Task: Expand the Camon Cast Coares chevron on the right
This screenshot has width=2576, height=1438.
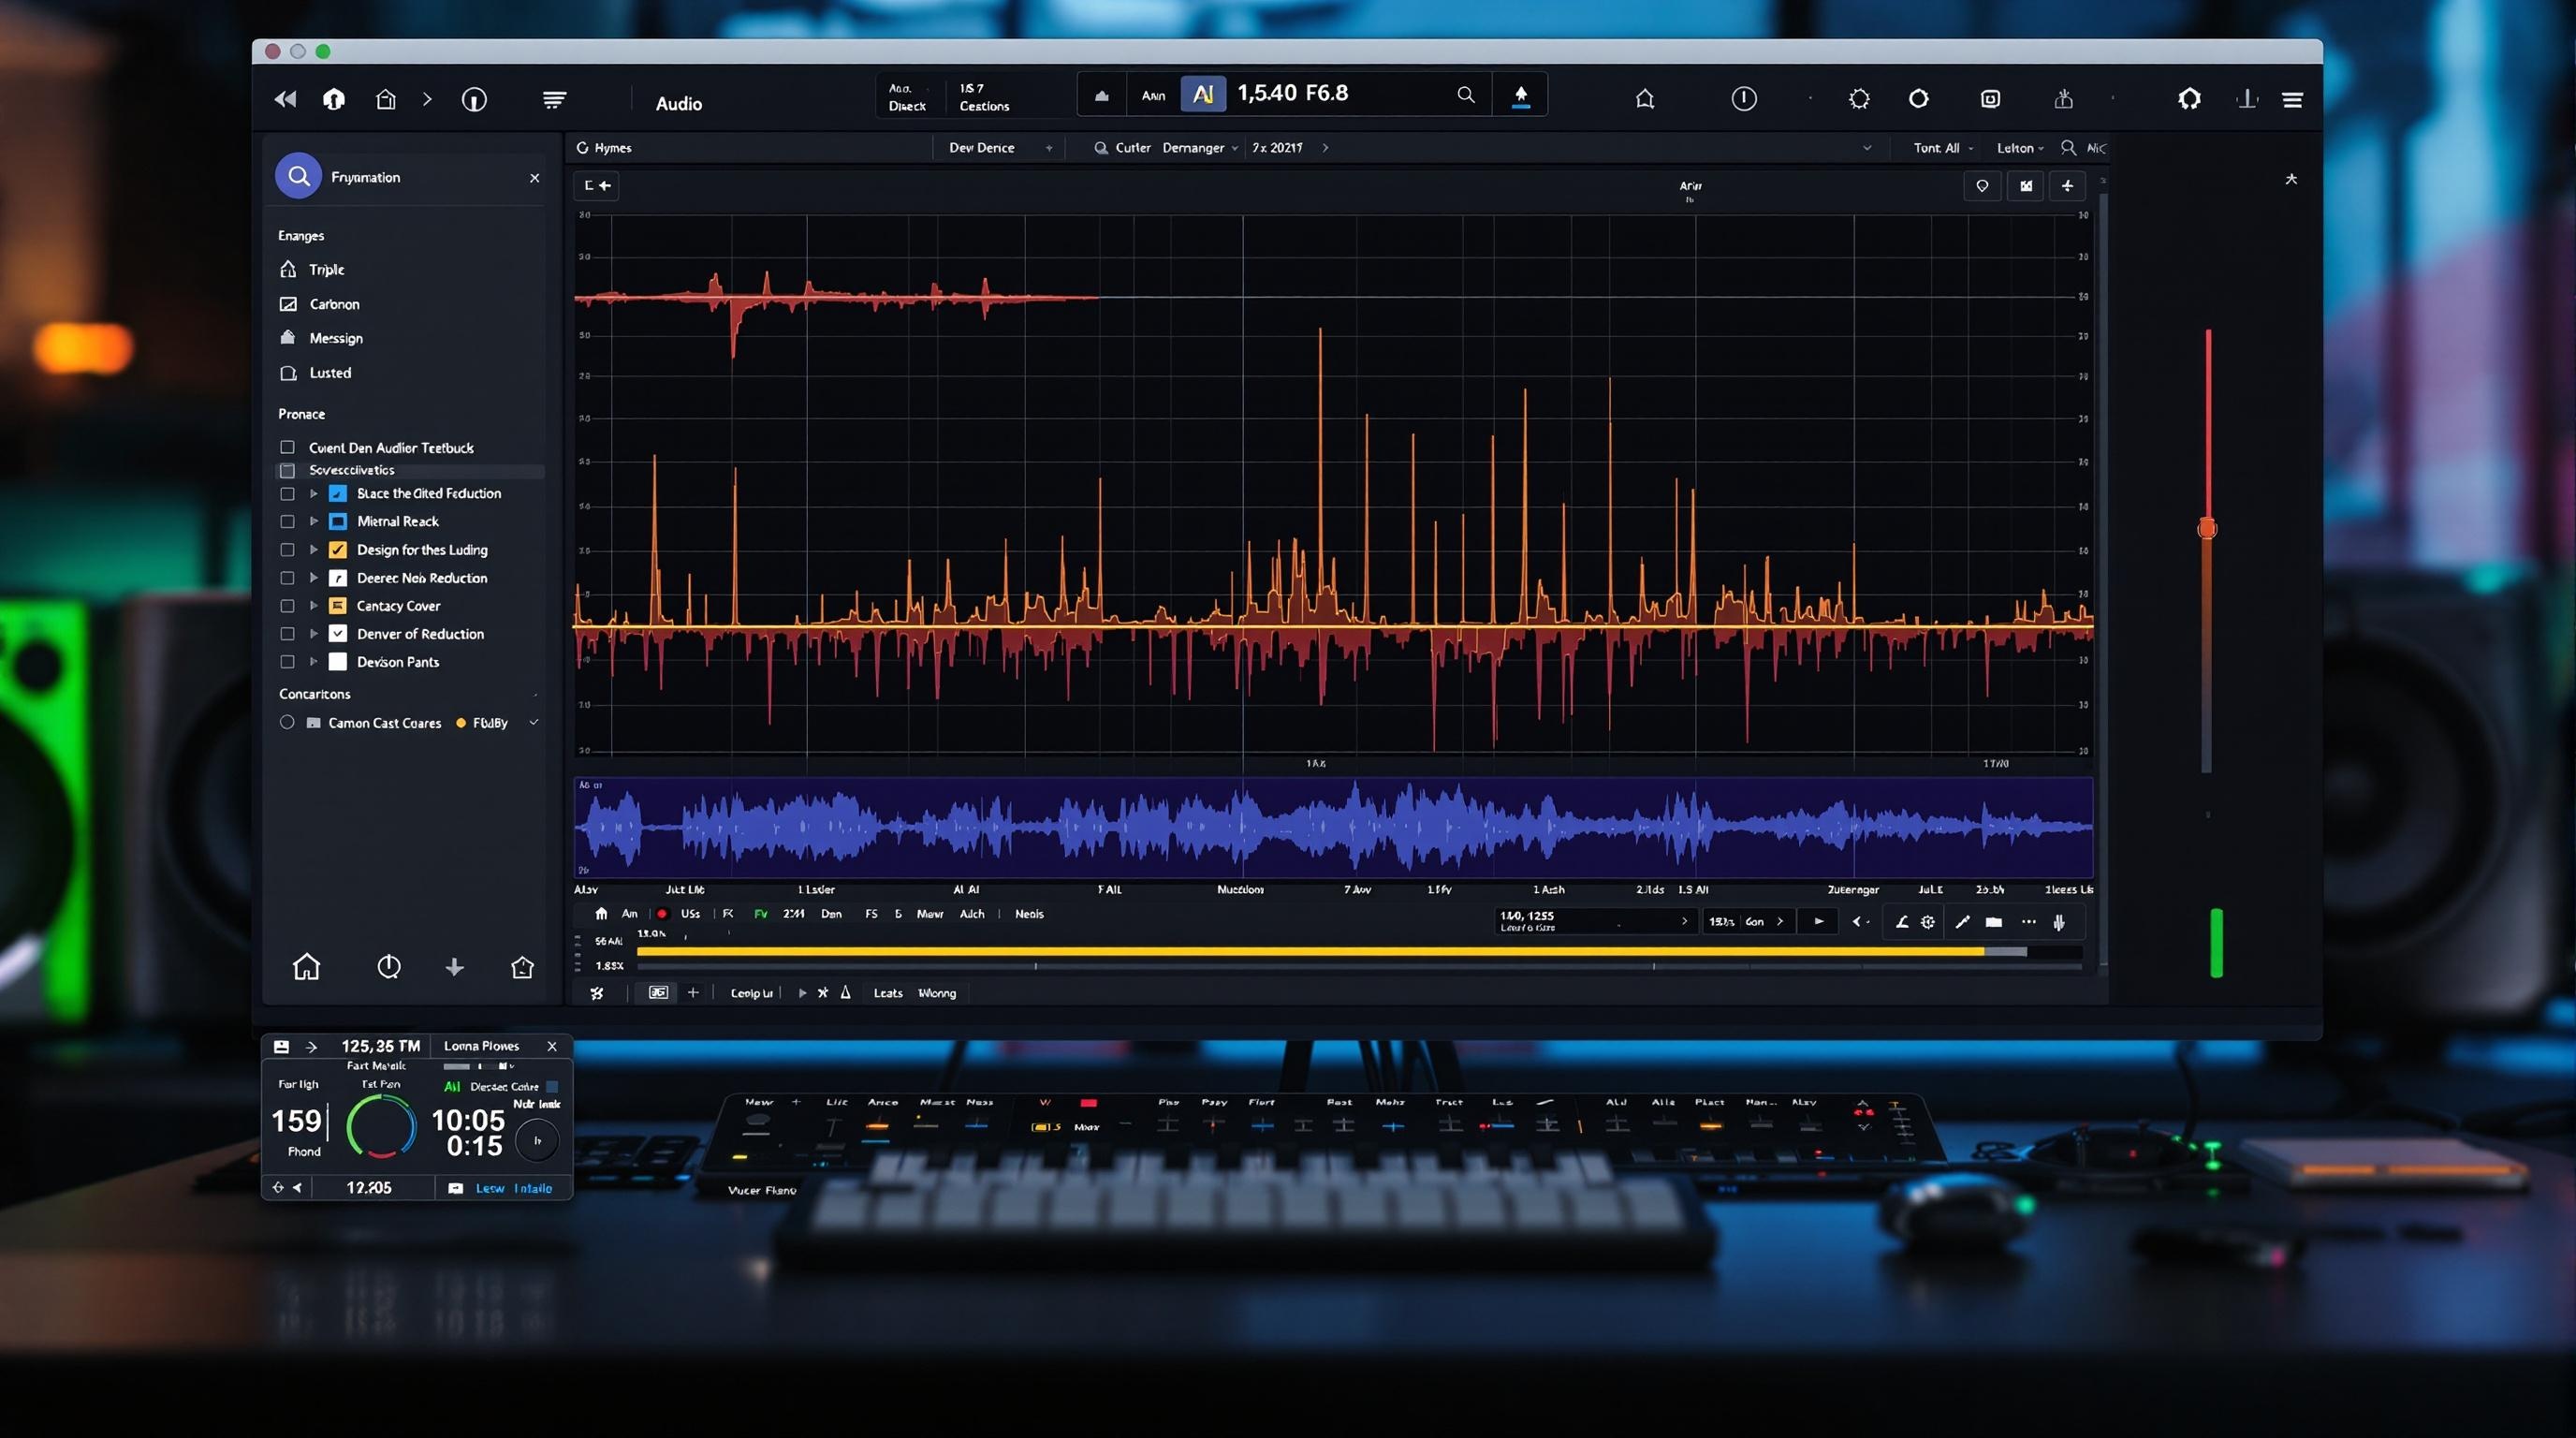Action: tap(532, 721)
